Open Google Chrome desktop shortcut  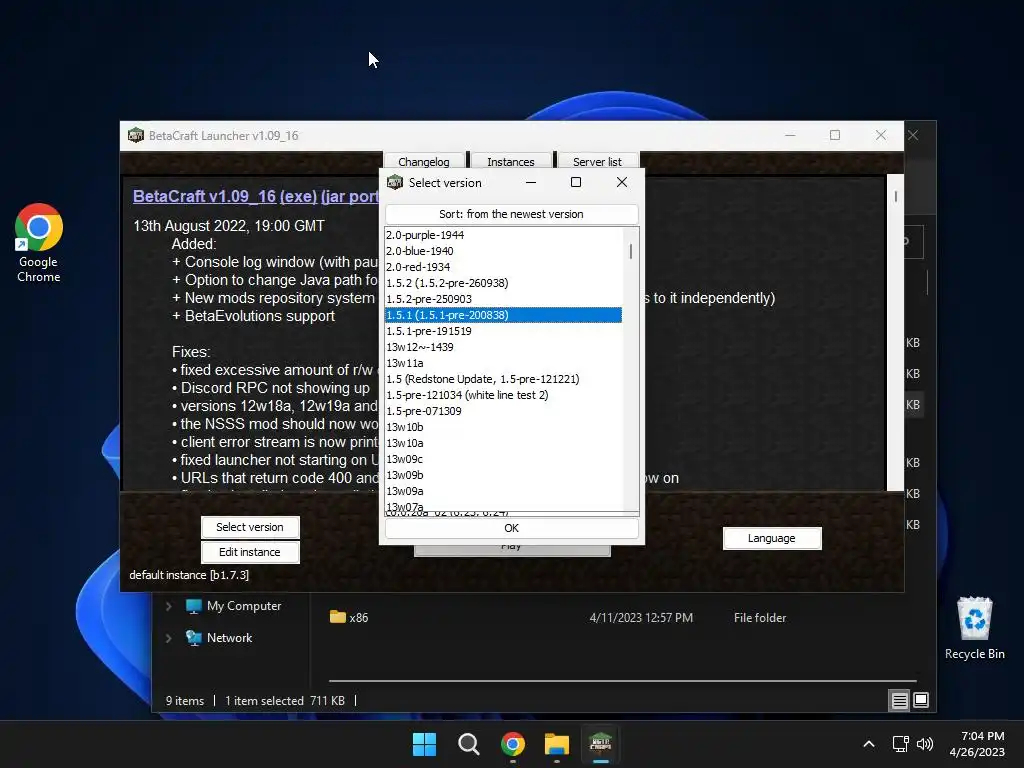coord(39,243)
